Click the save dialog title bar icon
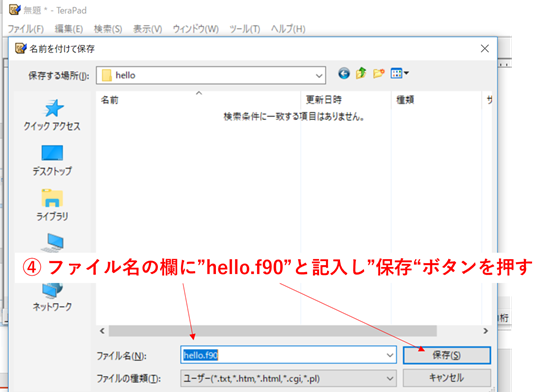 [21, 48]
